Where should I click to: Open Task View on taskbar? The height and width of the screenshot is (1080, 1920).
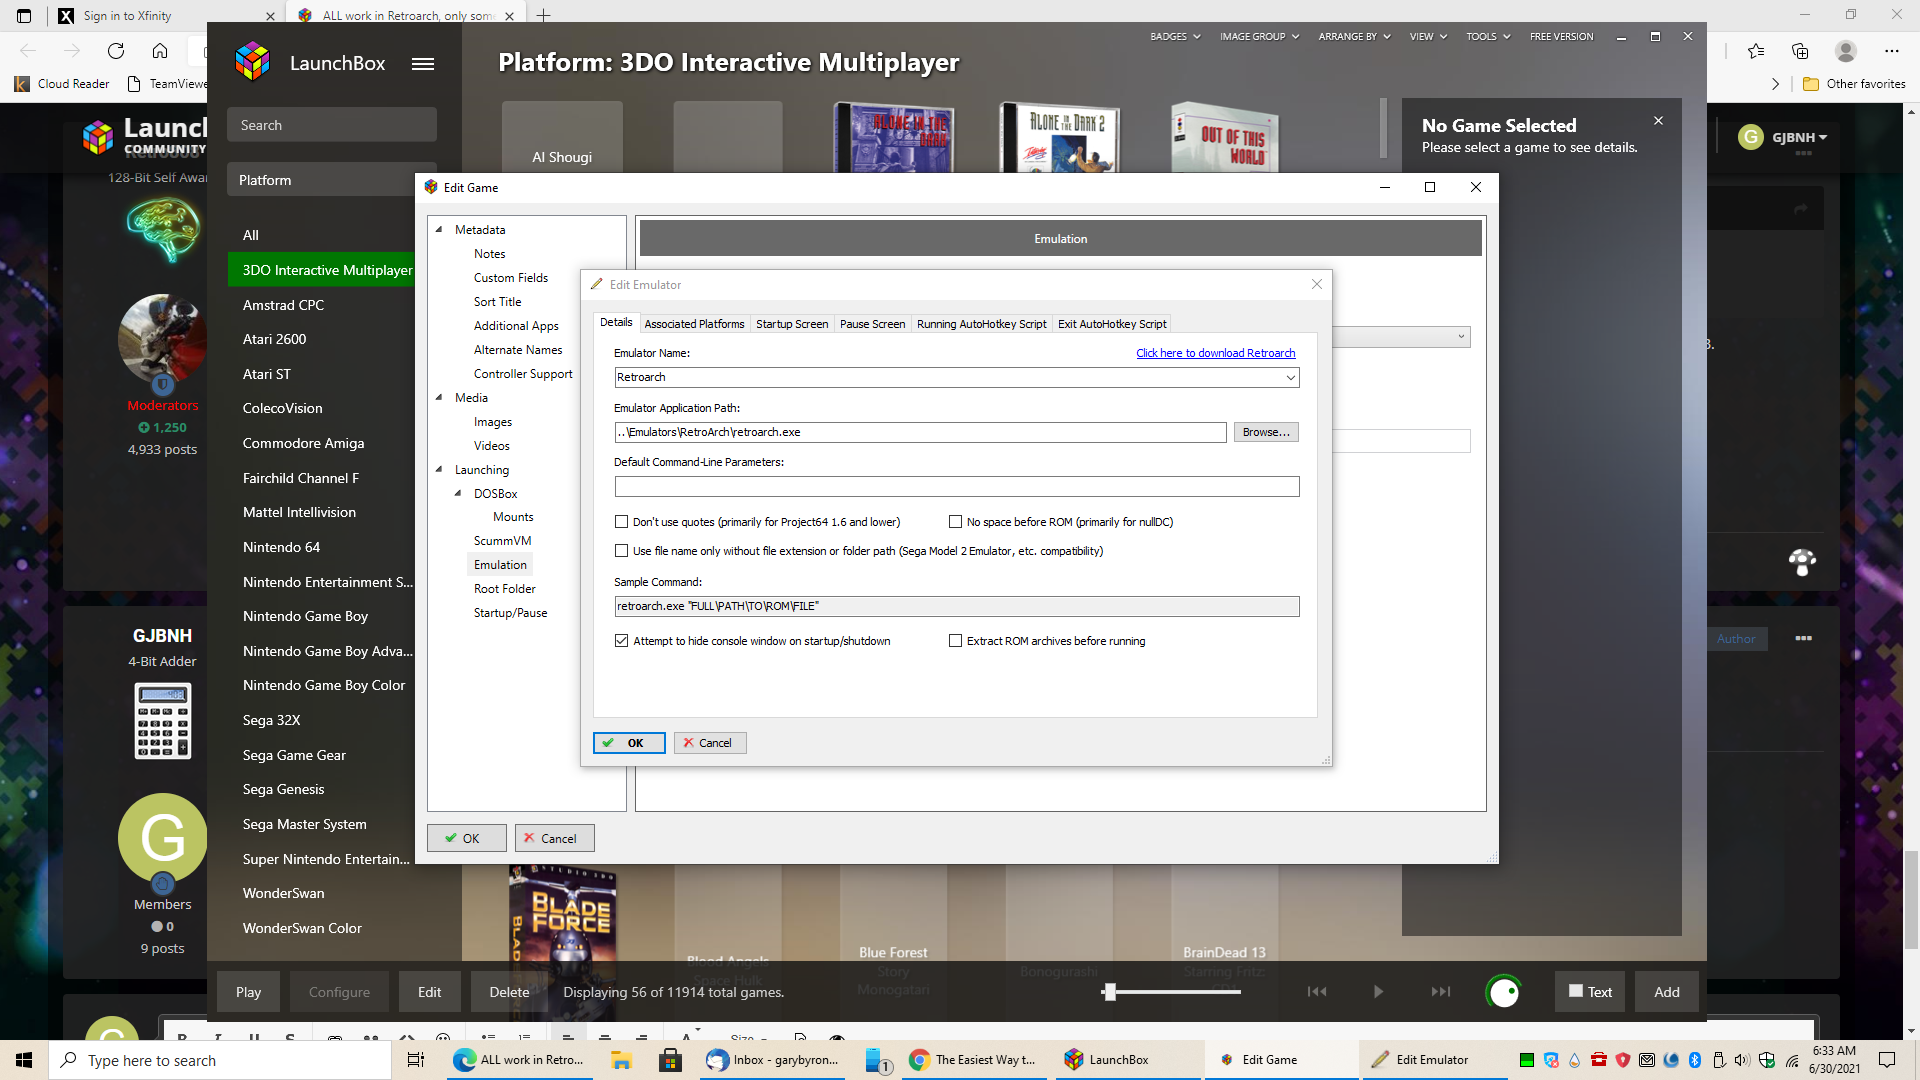[416, 1060]
